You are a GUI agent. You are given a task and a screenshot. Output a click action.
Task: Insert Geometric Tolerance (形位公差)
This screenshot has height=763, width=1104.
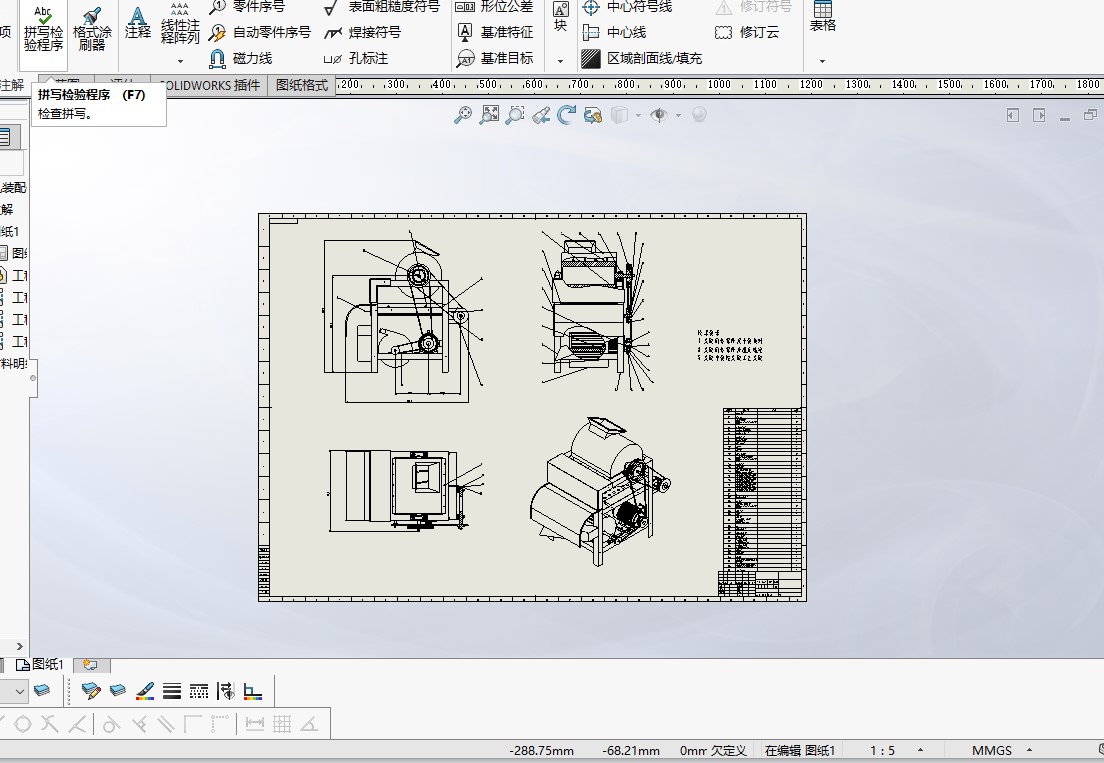[x=494, y=7]
